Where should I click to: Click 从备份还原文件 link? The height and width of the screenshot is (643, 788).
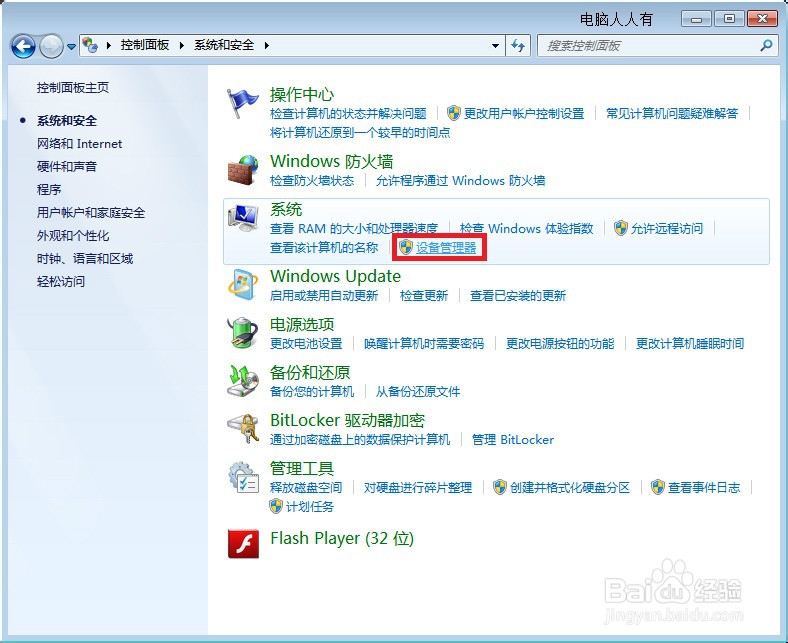point(418,391)
